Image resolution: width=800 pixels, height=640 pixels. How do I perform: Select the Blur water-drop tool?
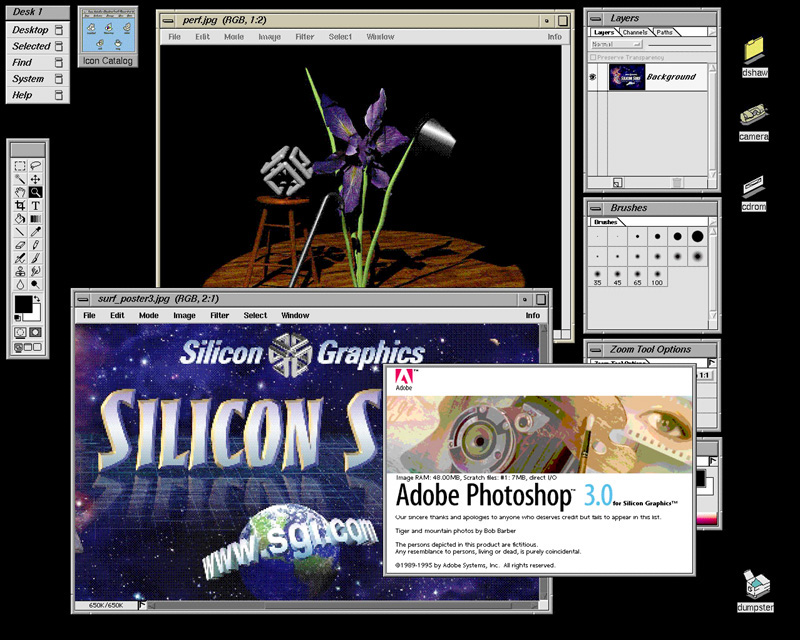(20, 284)
